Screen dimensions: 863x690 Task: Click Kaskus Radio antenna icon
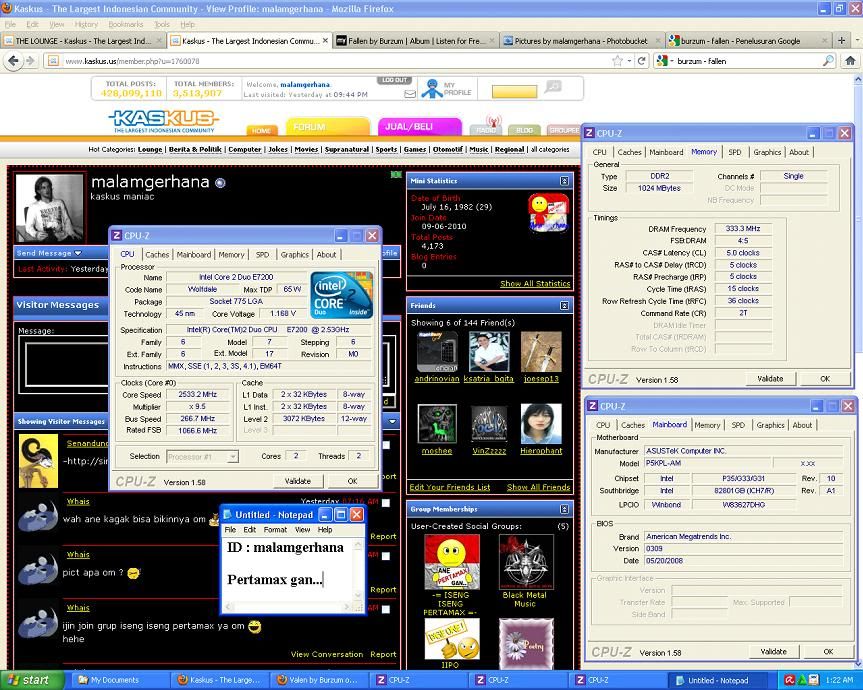[494, 124]
